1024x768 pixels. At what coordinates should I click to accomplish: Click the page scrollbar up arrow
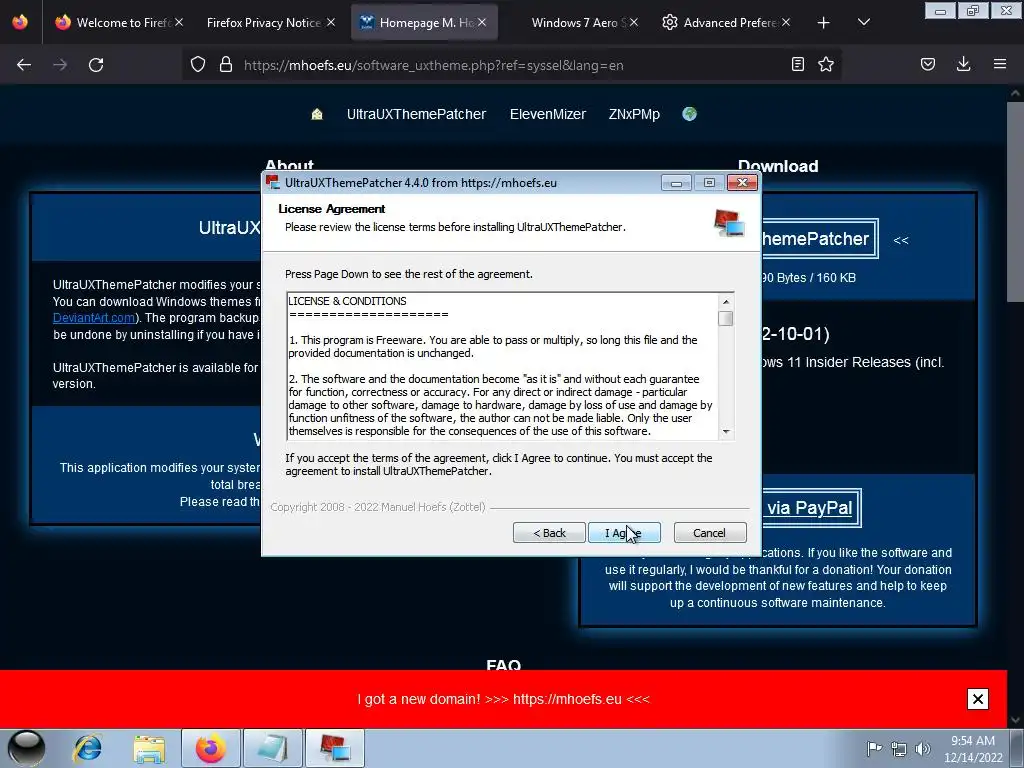pyautogui.click(x=1016, y=93)
